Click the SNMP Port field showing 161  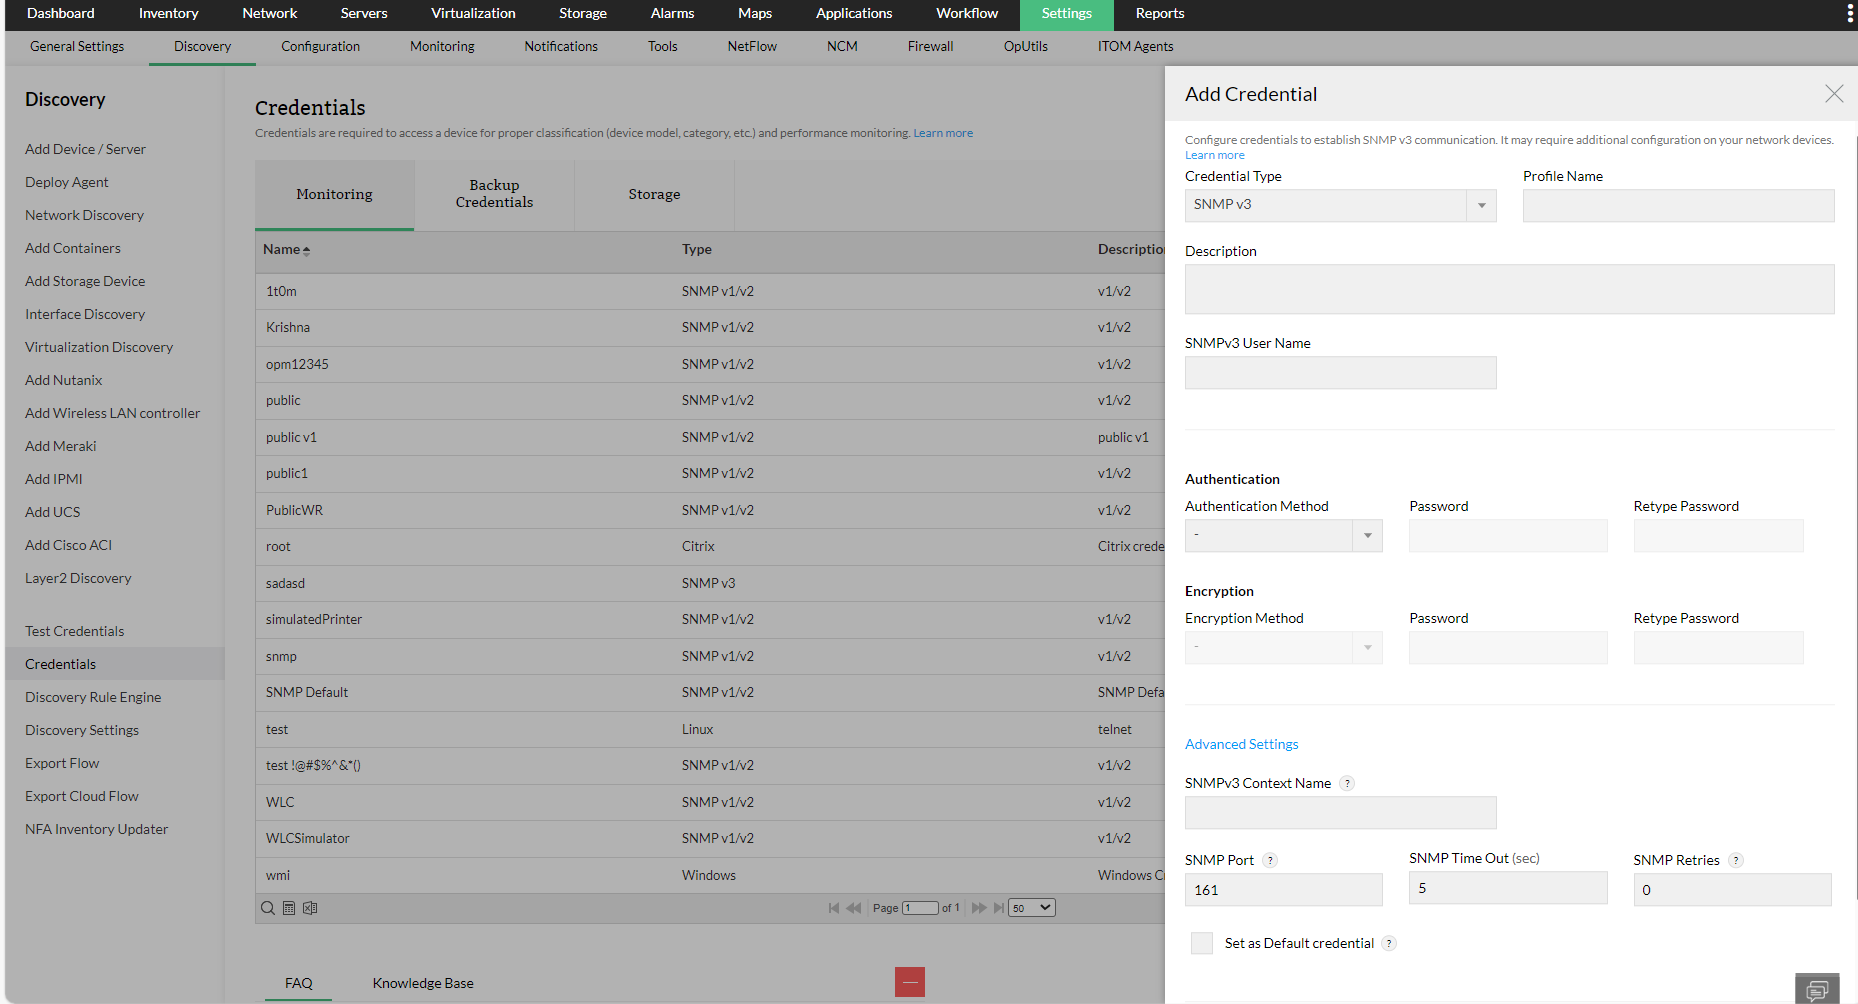coord(1284,889)
